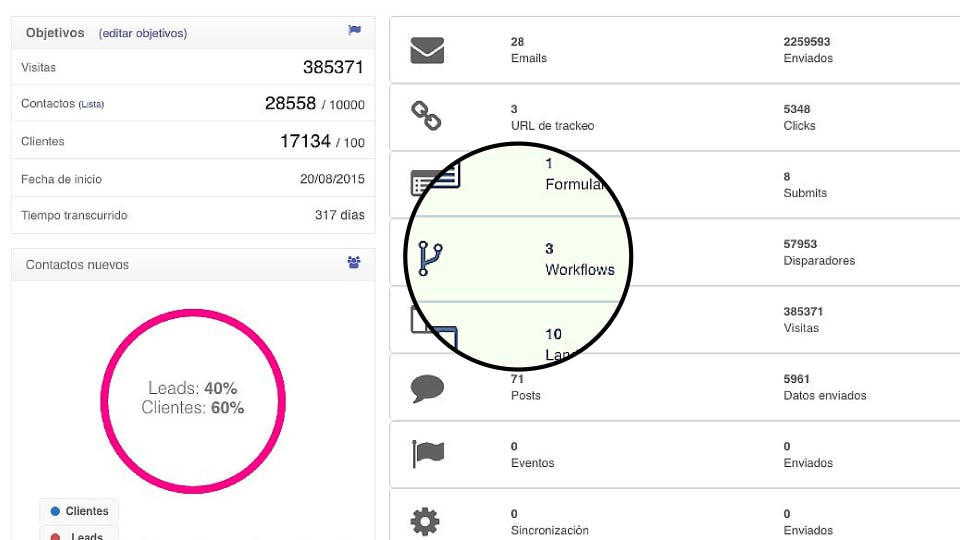Open the Lista link next to Contactos
This screenshot has width=960, height=540.
(91, 105)
